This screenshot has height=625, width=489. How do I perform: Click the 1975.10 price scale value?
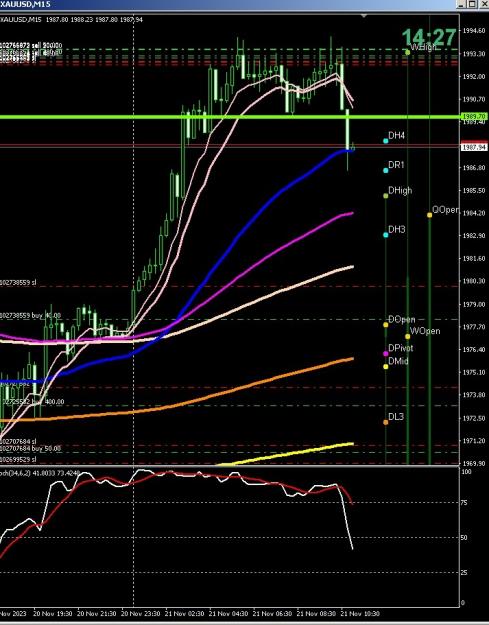(474, 372)
